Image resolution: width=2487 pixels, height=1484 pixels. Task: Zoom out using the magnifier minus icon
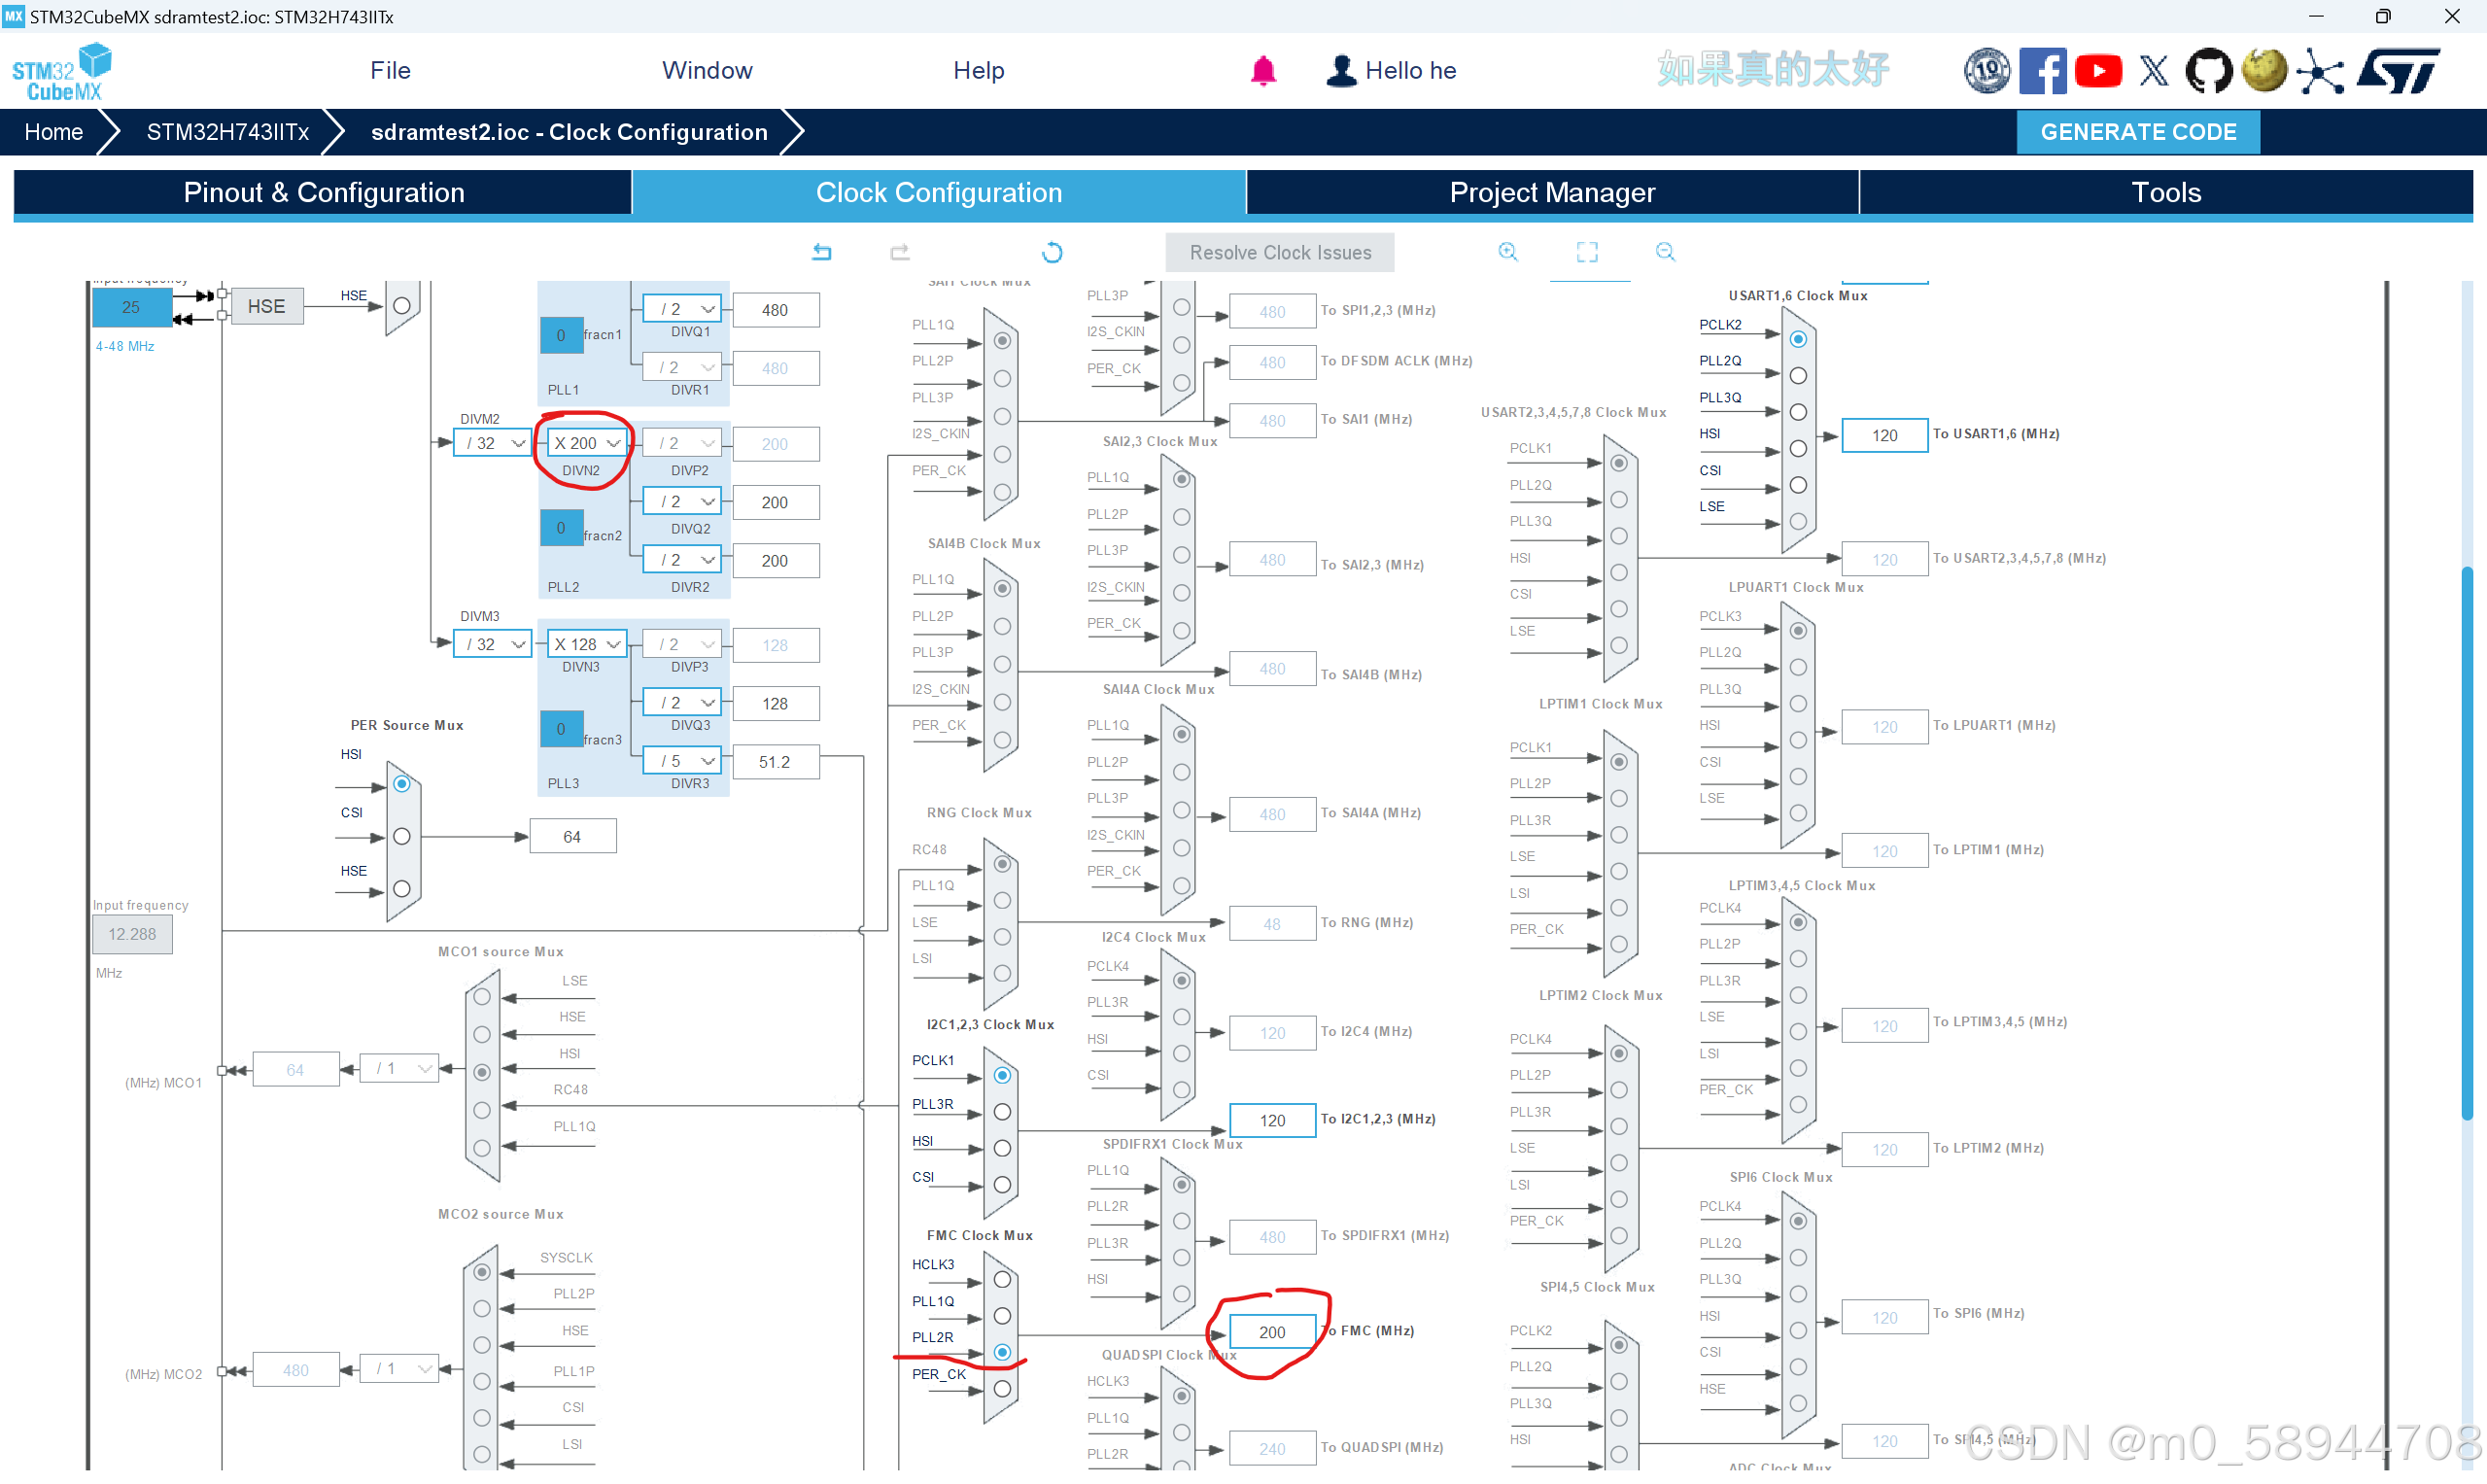[1664, 252]
